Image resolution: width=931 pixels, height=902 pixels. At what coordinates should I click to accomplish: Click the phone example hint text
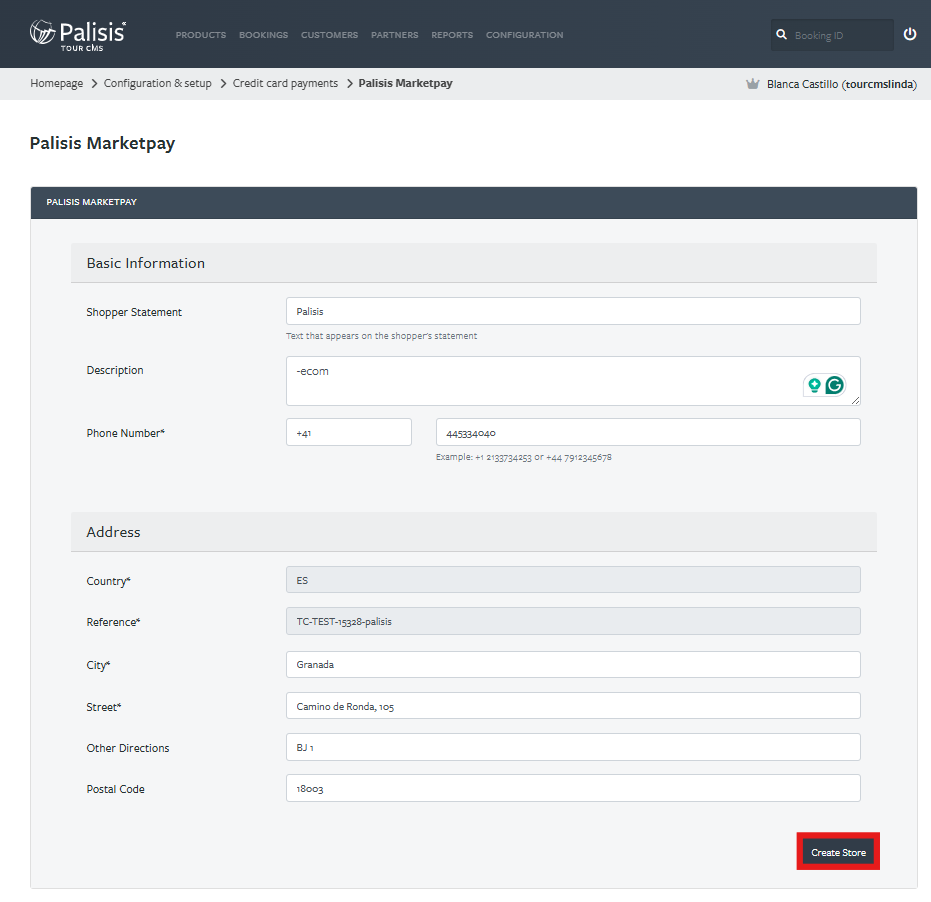click(524, 457)
